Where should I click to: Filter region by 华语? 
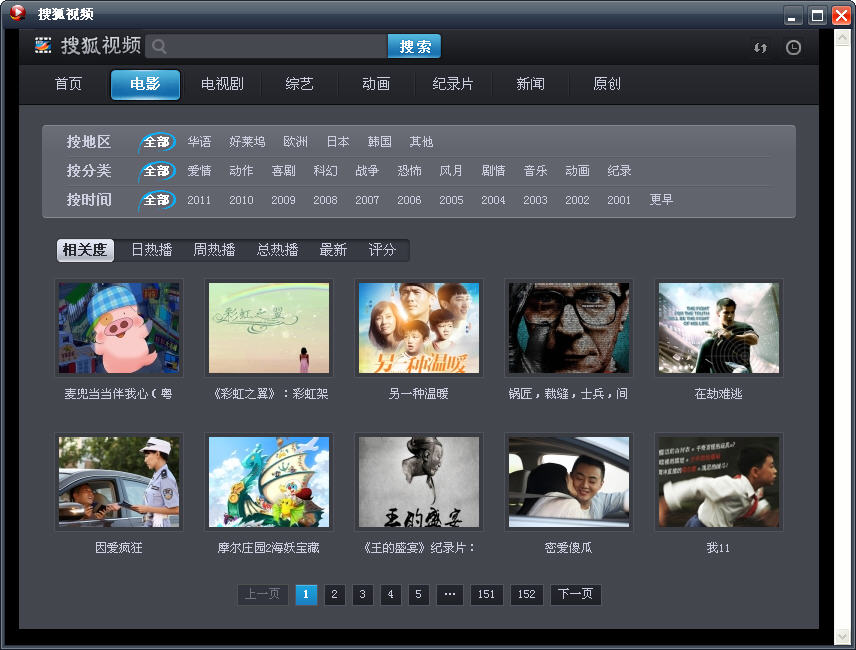[199, 142]
